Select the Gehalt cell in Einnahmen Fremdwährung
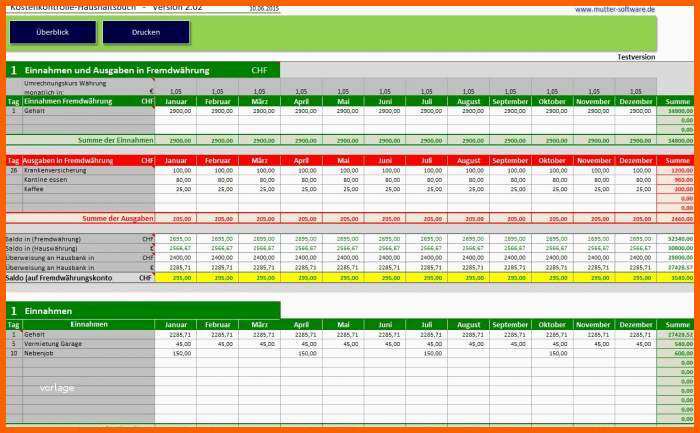This screenshot has height=433, width=700. click(x=35, y=111)
